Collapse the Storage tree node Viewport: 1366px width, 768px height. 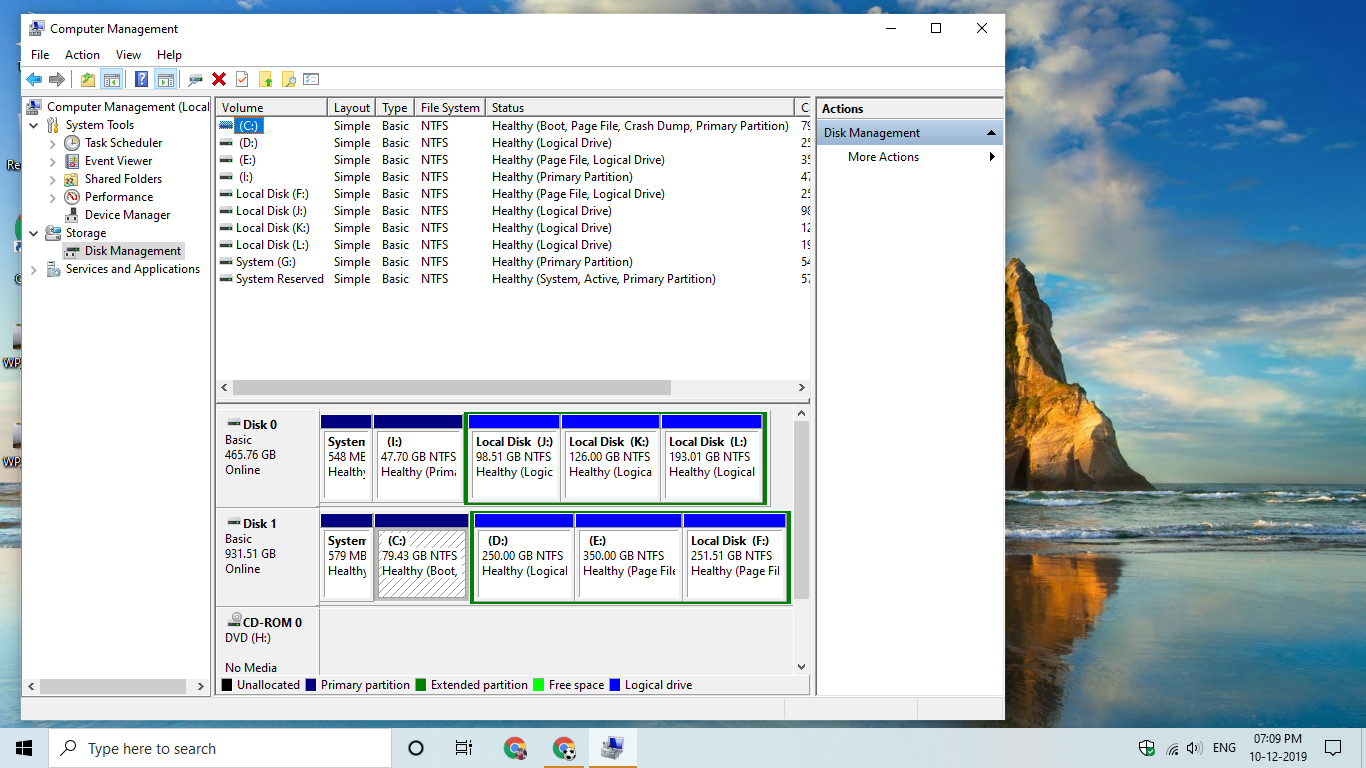coord(34,233)
